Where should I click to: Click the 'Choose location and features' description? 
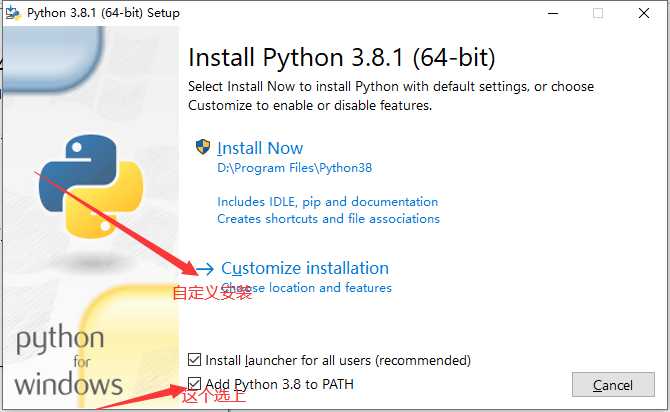[x=306, y=288]
